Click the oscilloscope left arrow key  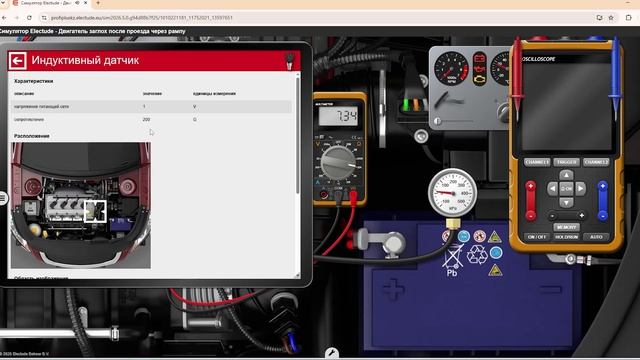click(x=552, y=189)
